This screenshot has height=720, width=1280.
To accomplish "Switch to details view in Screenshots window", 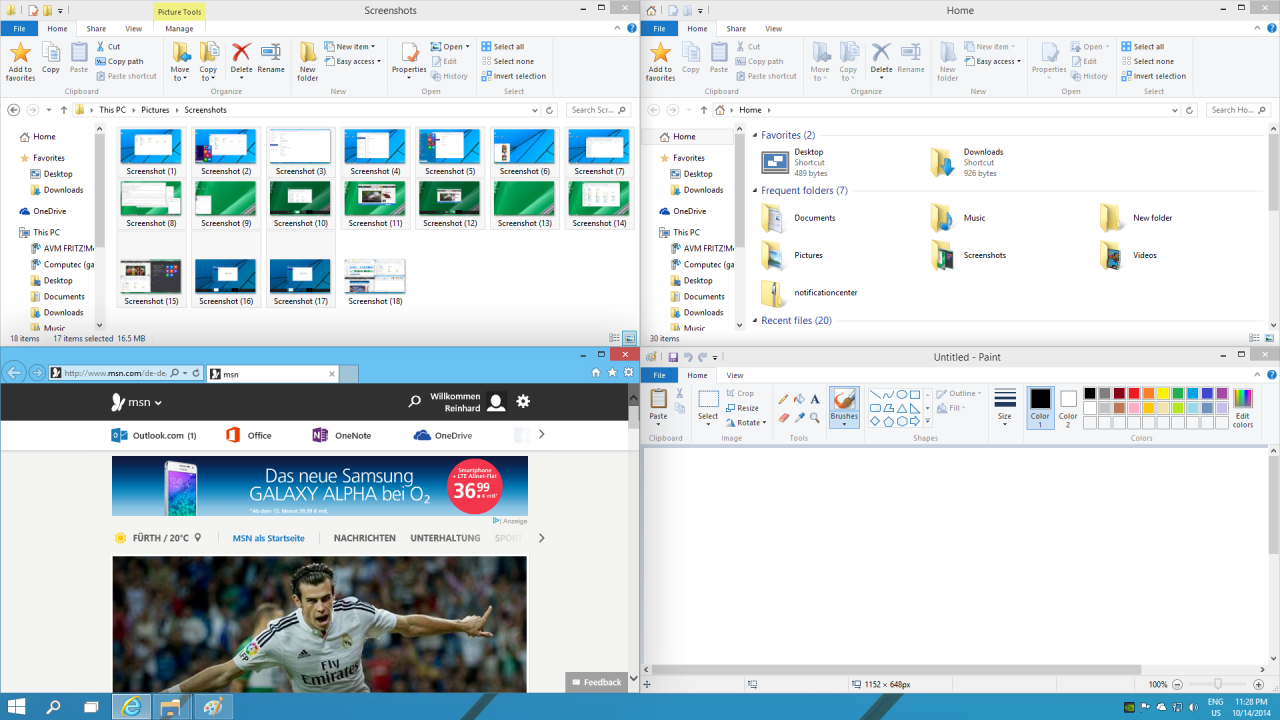I will point(615,339).
